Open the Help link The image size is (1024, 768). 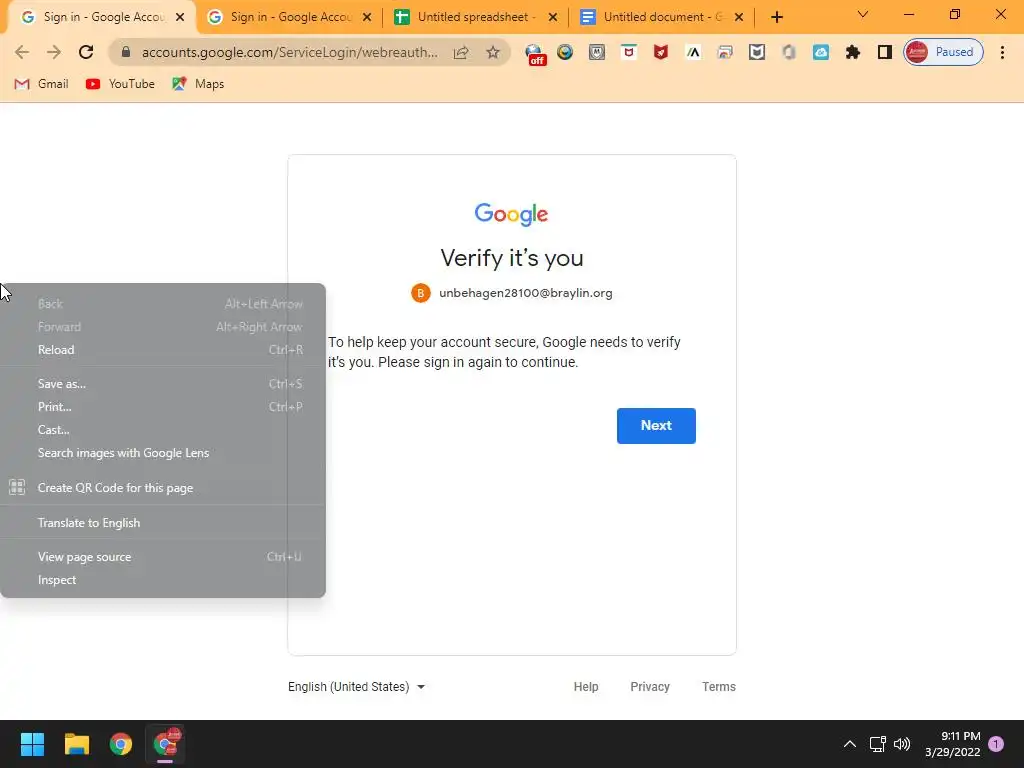click(x=586, y=687)
